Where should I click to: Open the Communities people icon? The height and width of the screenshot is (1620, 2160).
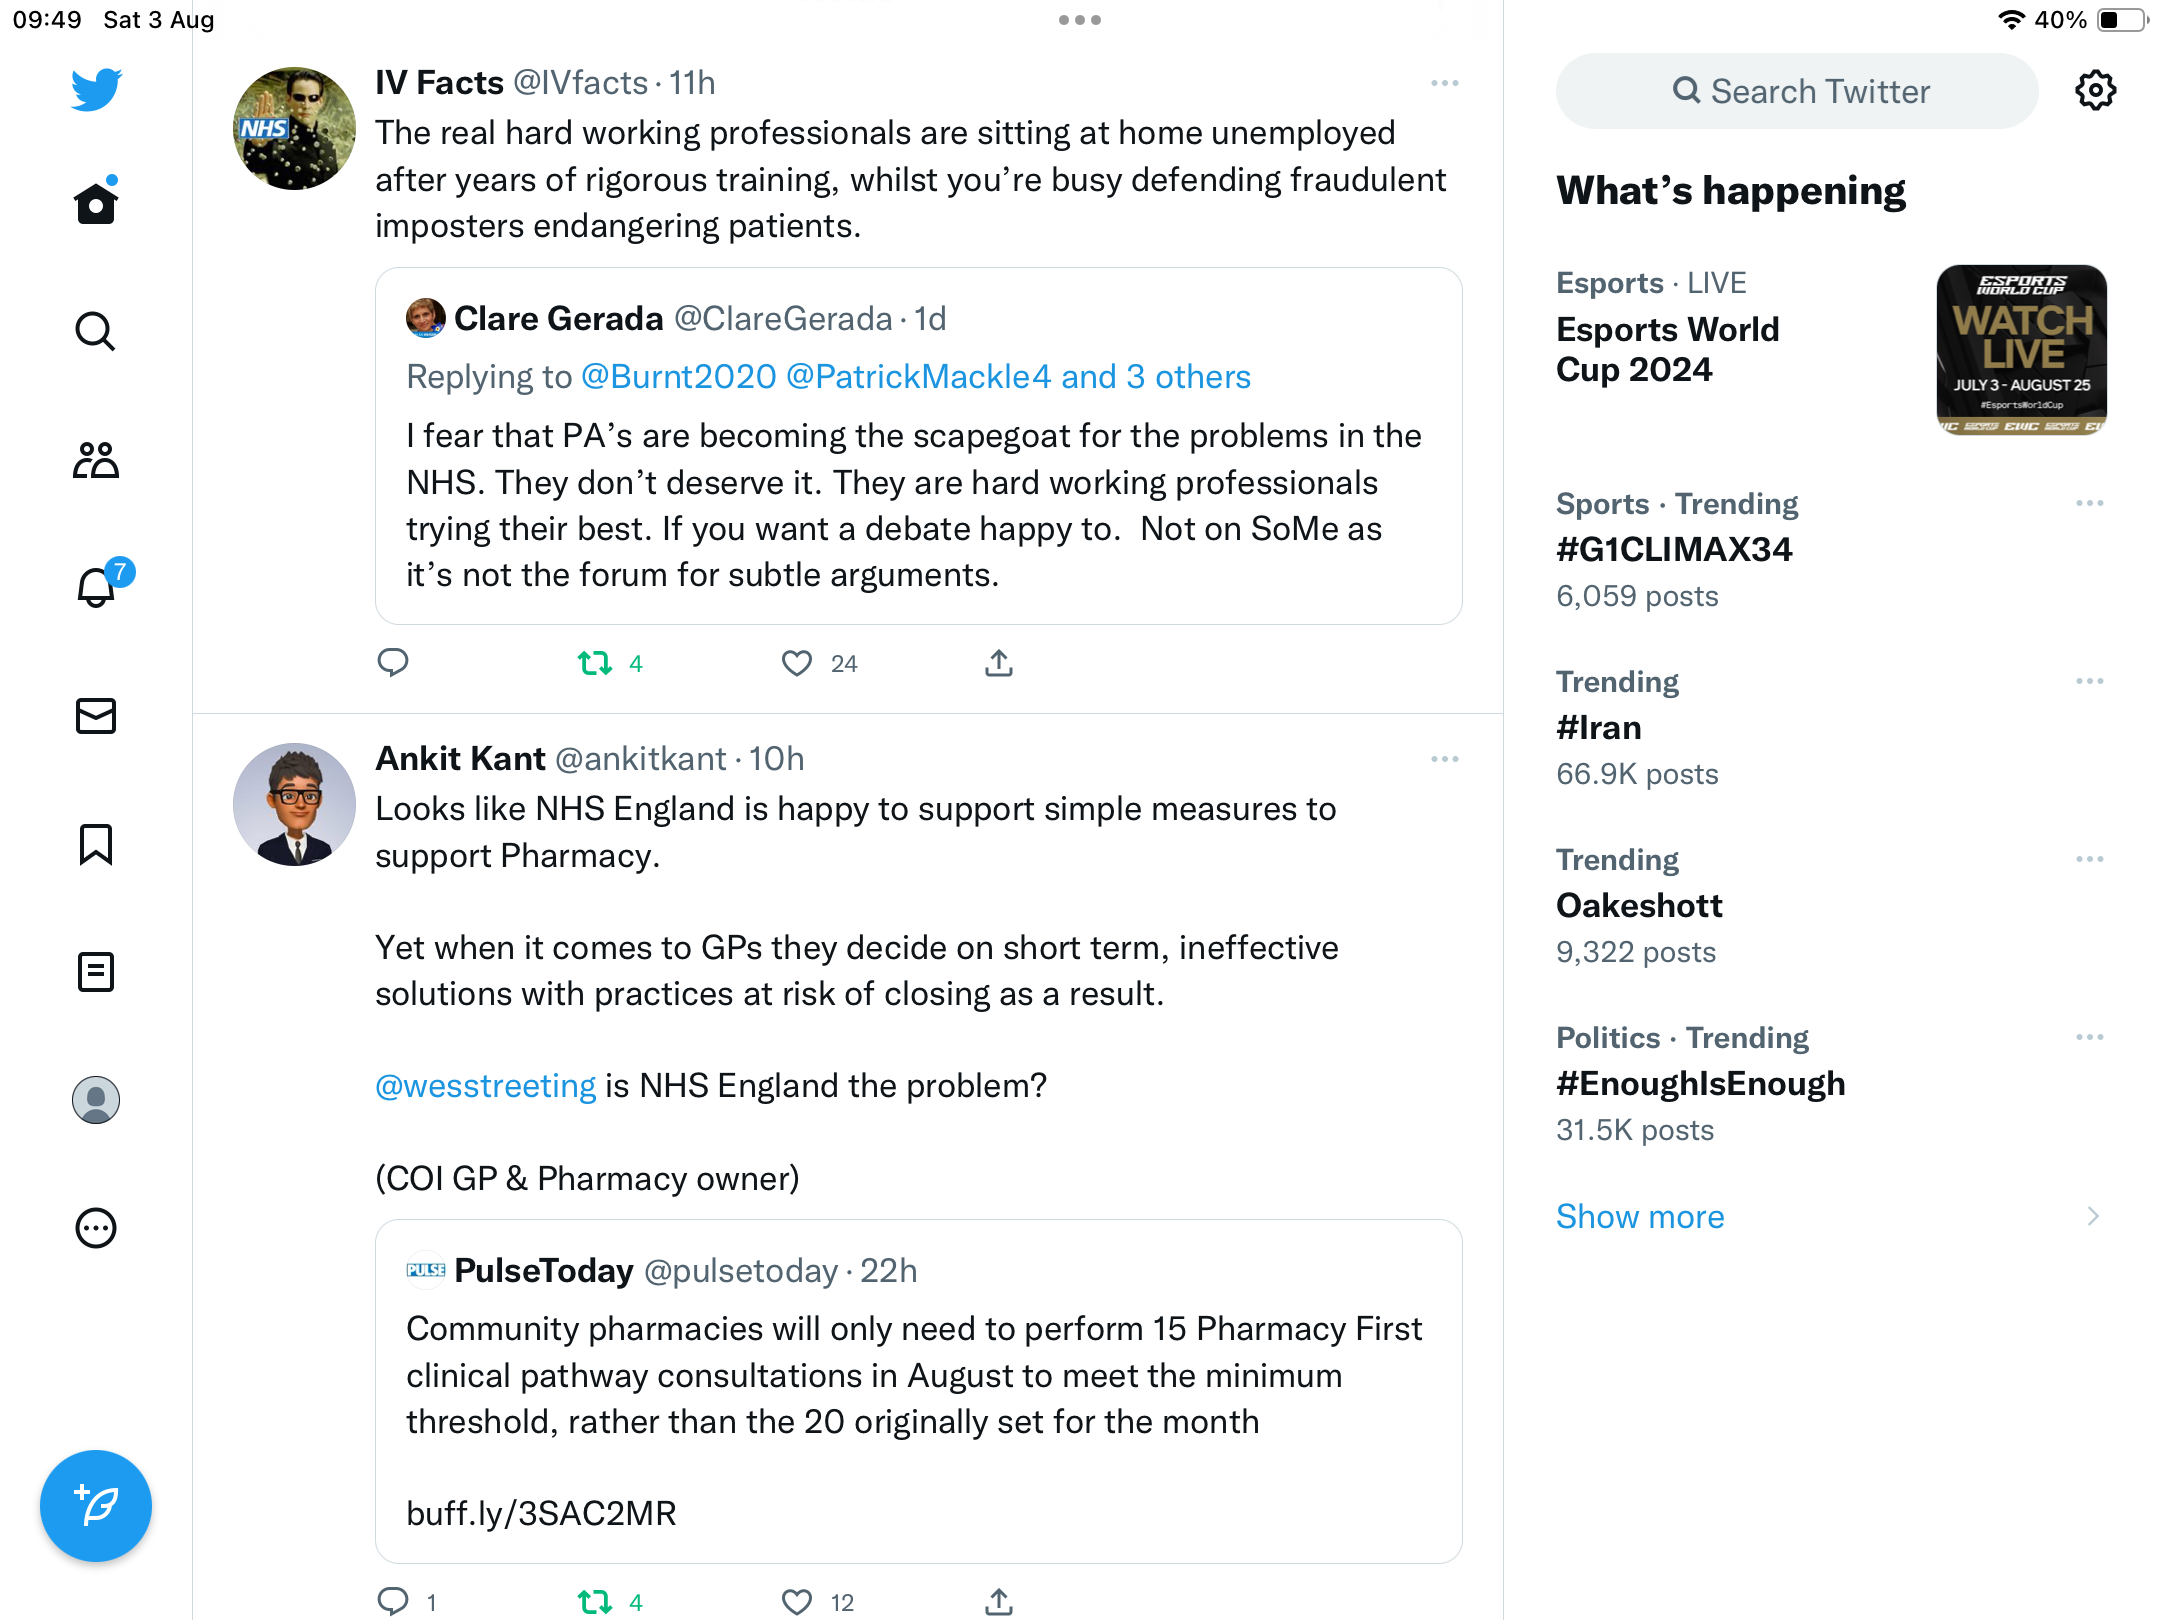point(96,460)
